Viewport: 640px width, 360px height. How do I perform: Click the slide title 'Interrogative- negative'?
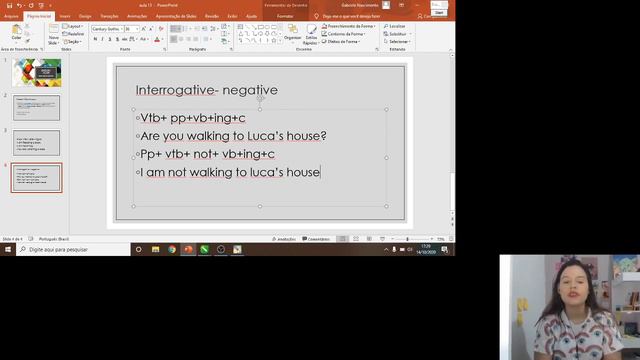click(207, 90)
